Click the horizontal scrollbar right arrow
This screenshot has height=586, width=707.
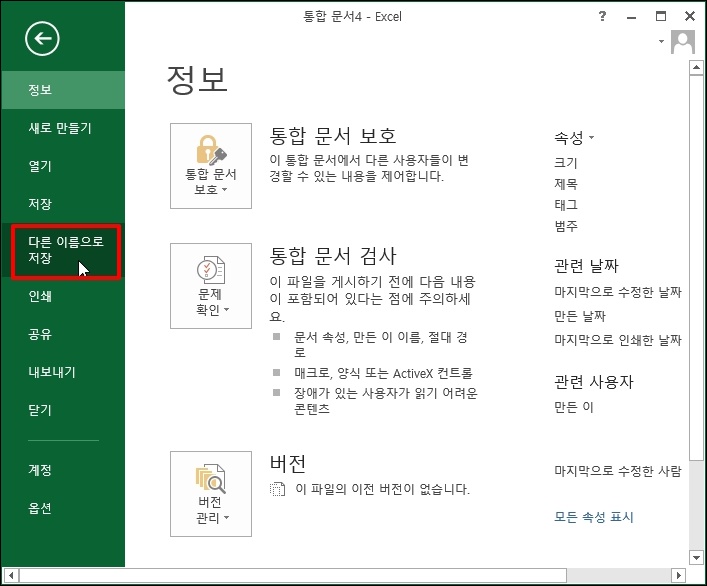678,576
